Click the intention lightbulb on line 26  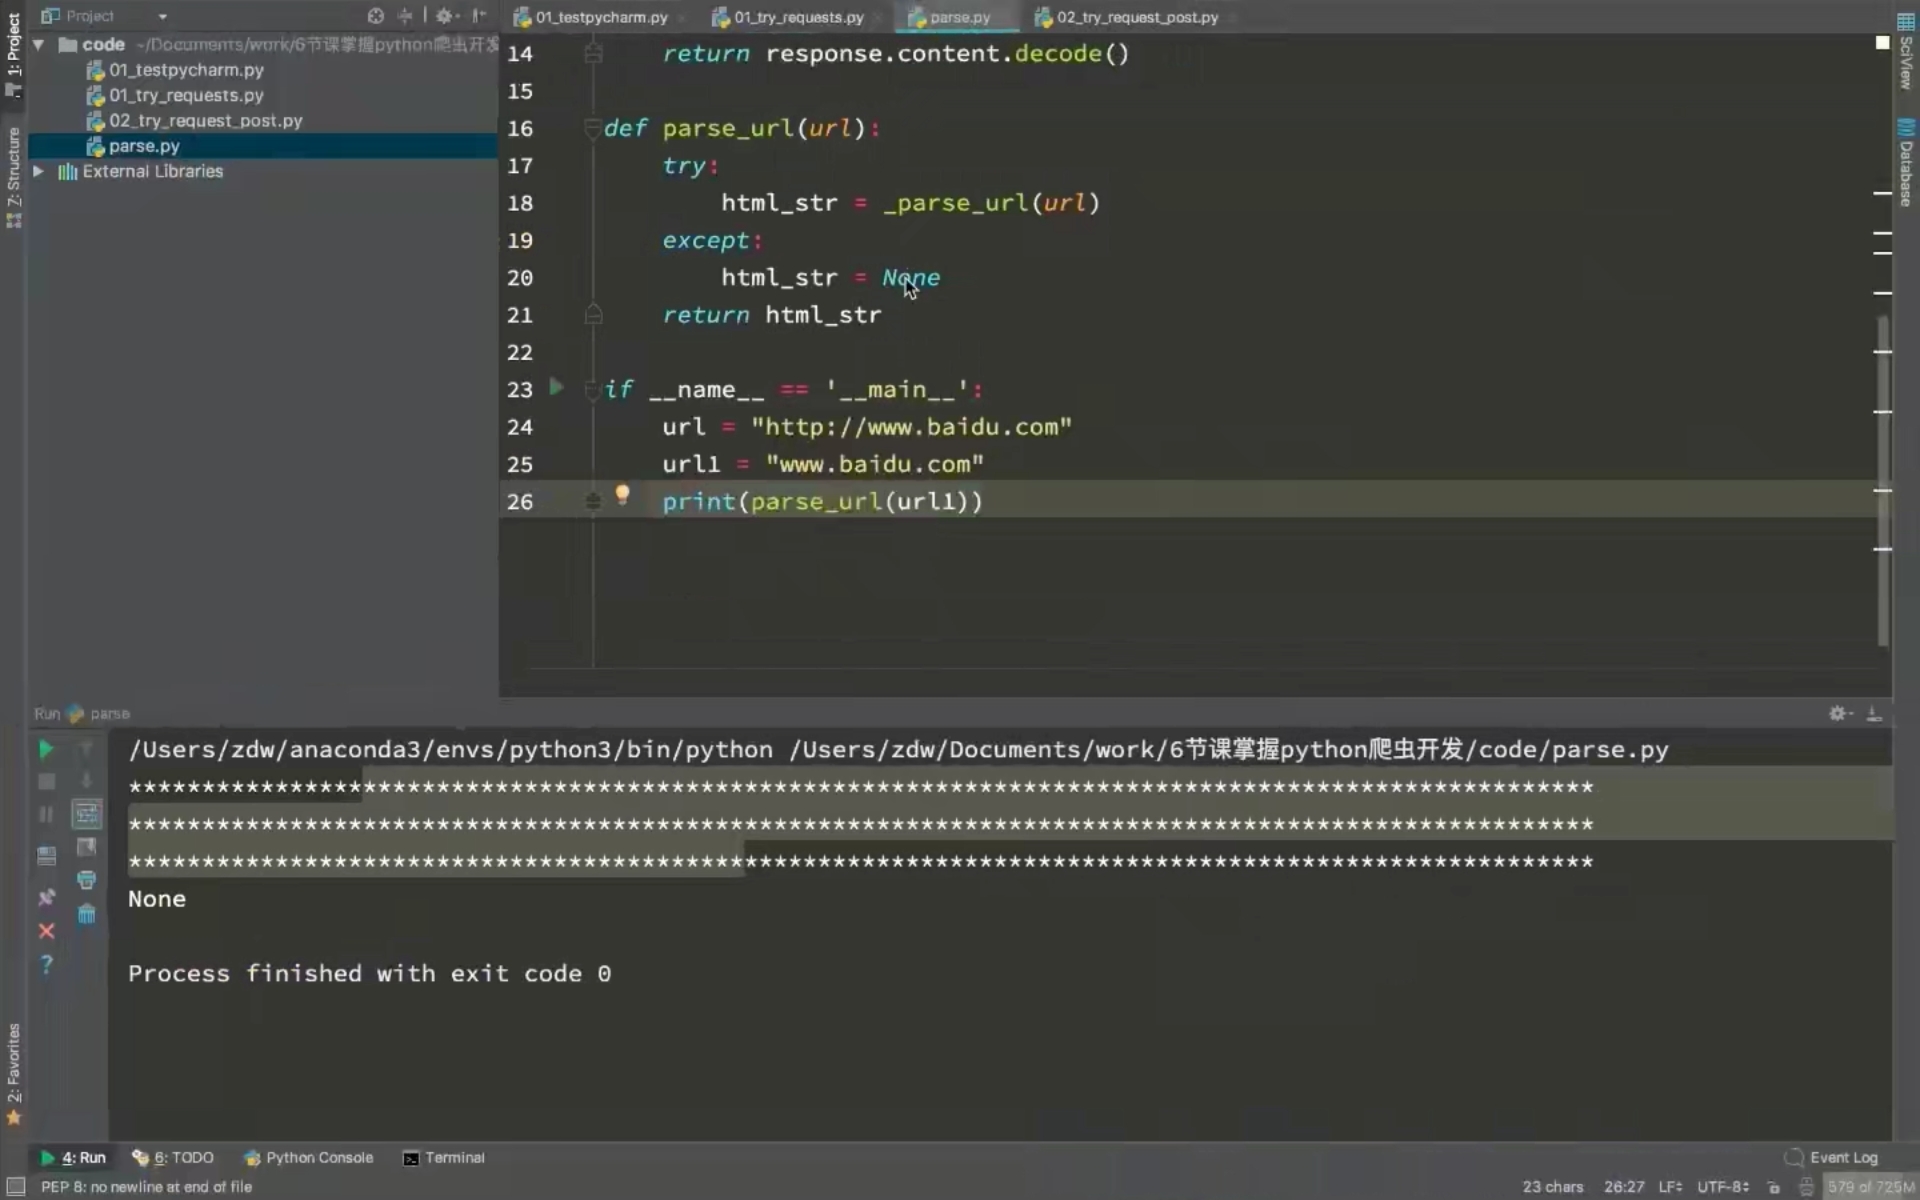[622, 494]
